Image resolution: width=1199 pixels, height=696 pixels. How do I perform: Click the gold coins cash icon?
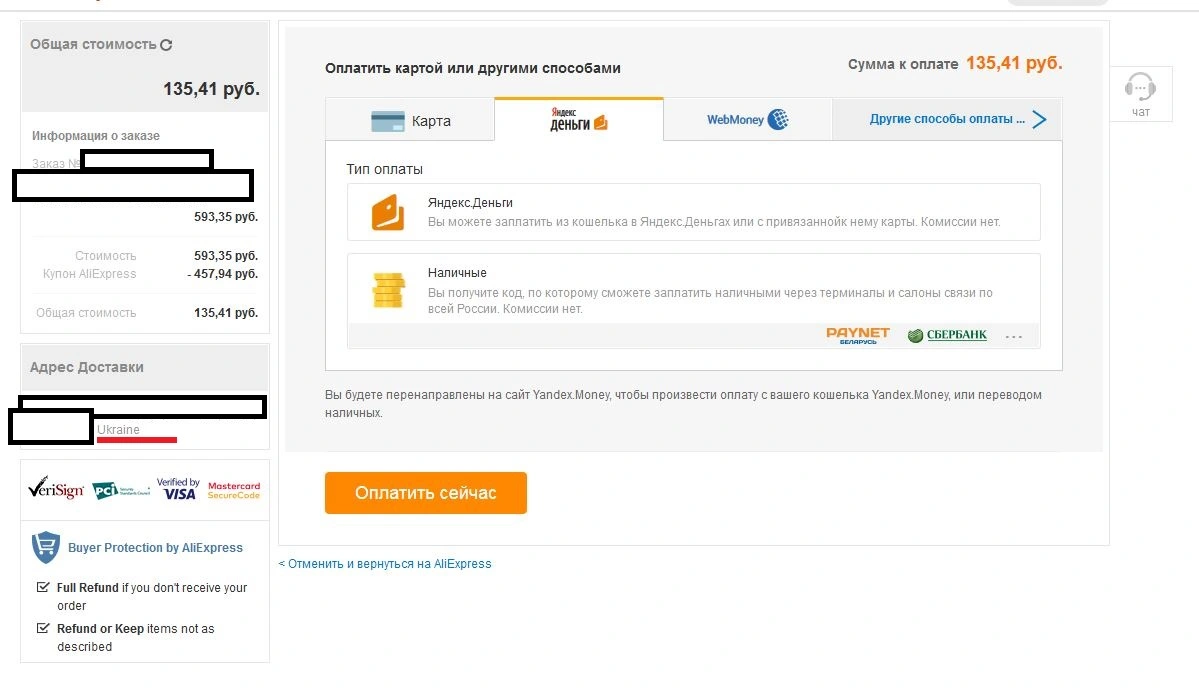pyautogui.click(x=388, y=290)
